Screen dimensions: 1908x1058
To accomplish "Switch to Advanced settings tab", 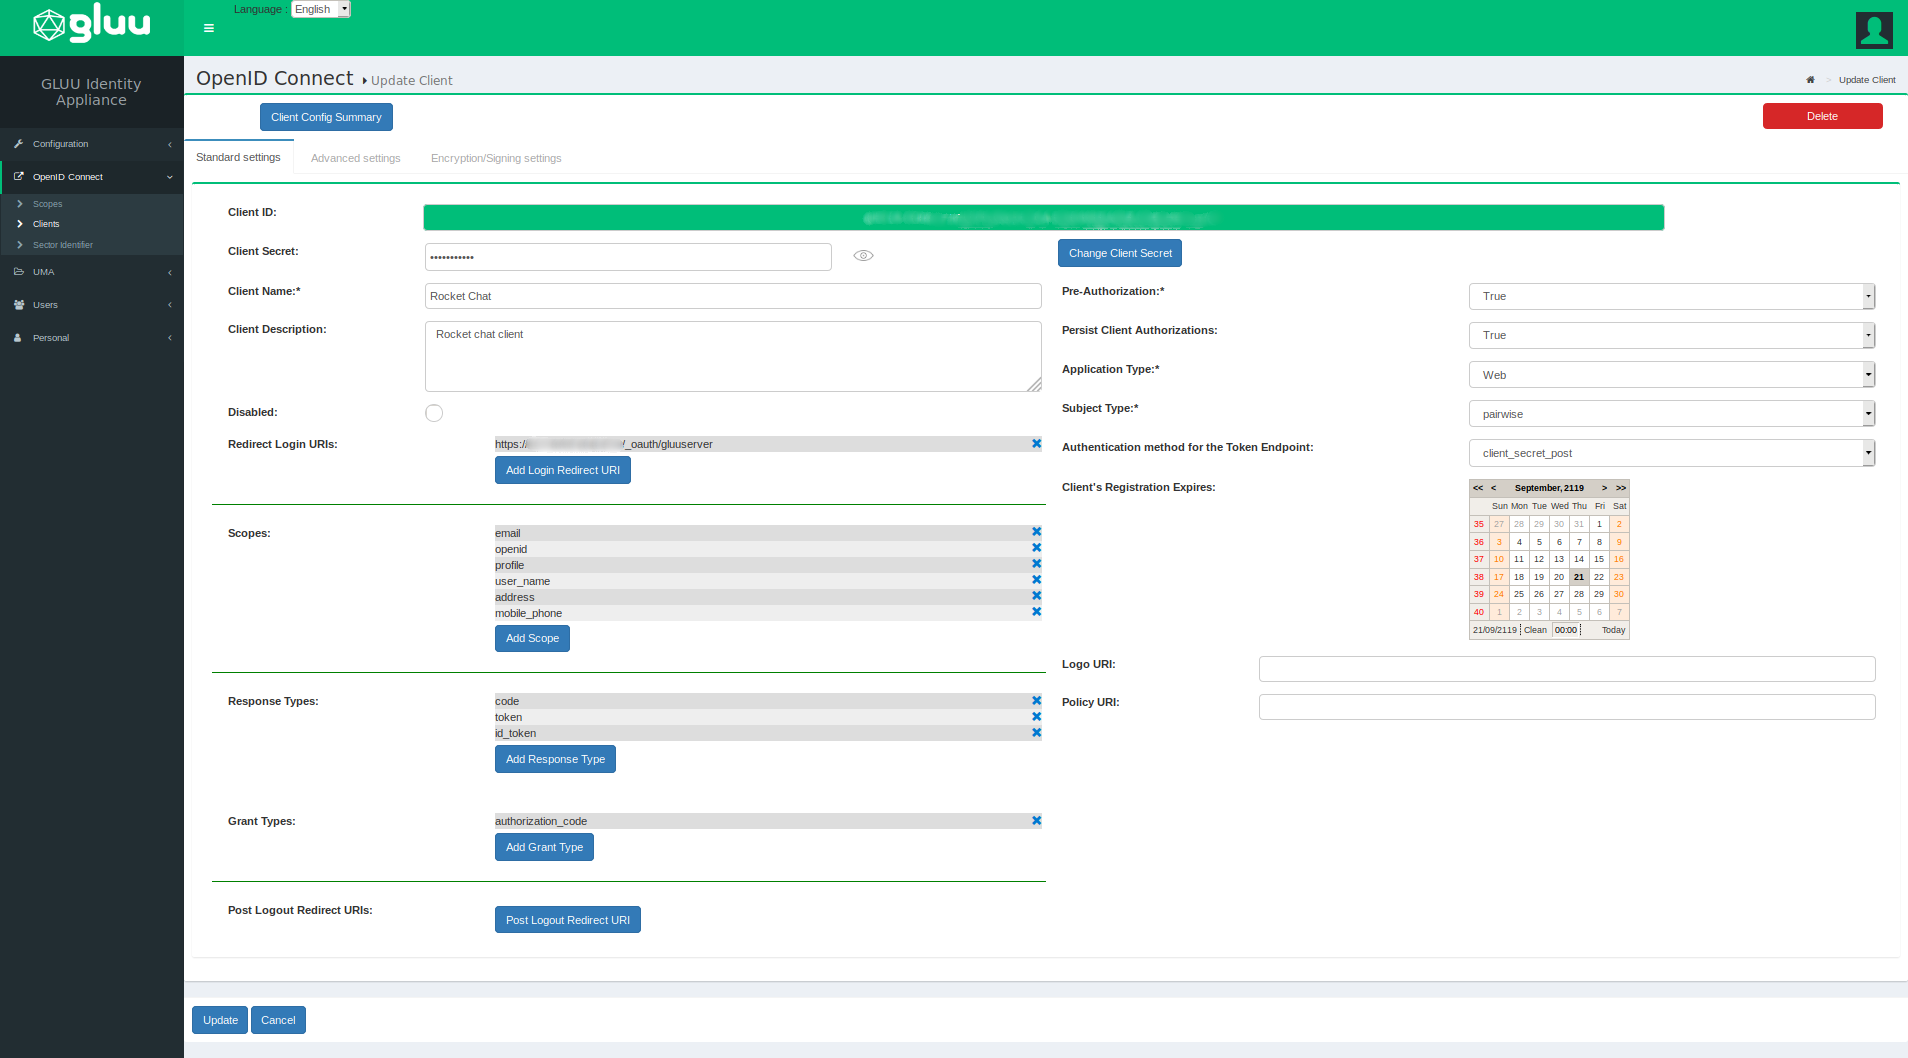I will tap(355, 158).
